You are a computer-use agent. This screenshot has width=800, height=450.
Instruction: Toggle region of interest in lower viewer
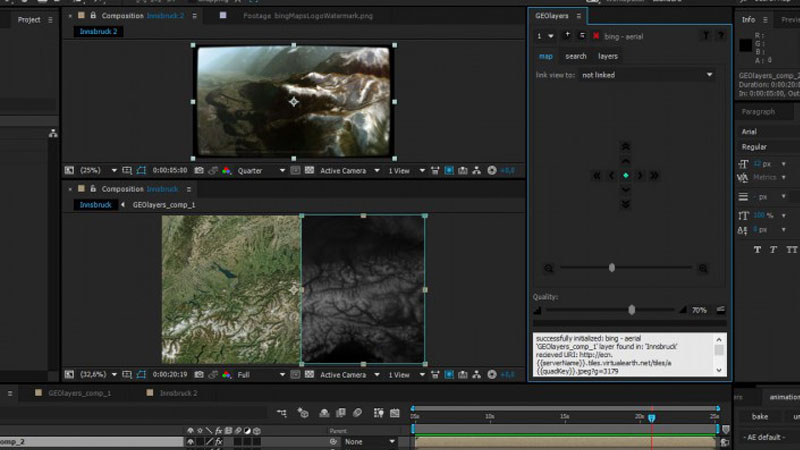(x=295, y=374)
